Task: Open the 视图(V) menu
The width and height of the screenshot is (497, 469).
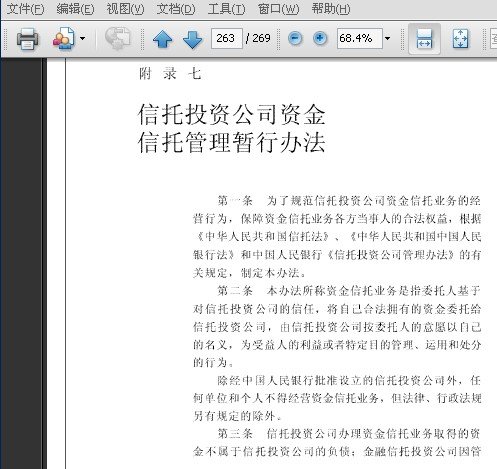Action: (x=125, y=9)
